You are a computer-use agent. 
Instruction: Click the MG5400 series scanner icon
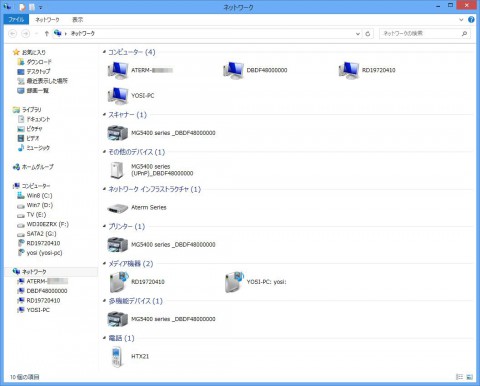tap(118, 133)
